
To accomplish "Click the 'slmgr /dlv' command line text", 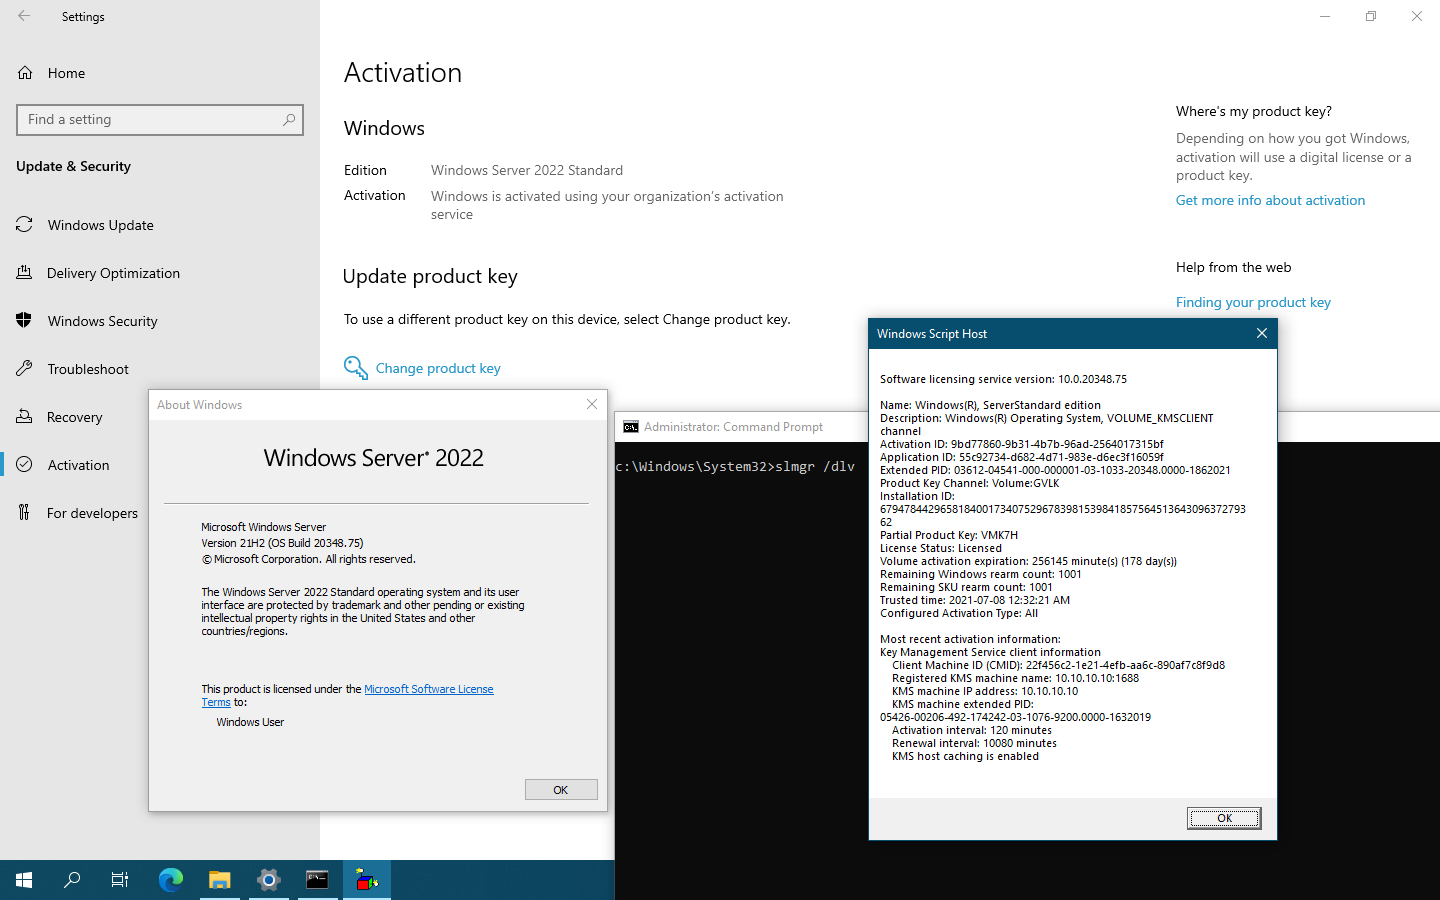I will [814, 467].
